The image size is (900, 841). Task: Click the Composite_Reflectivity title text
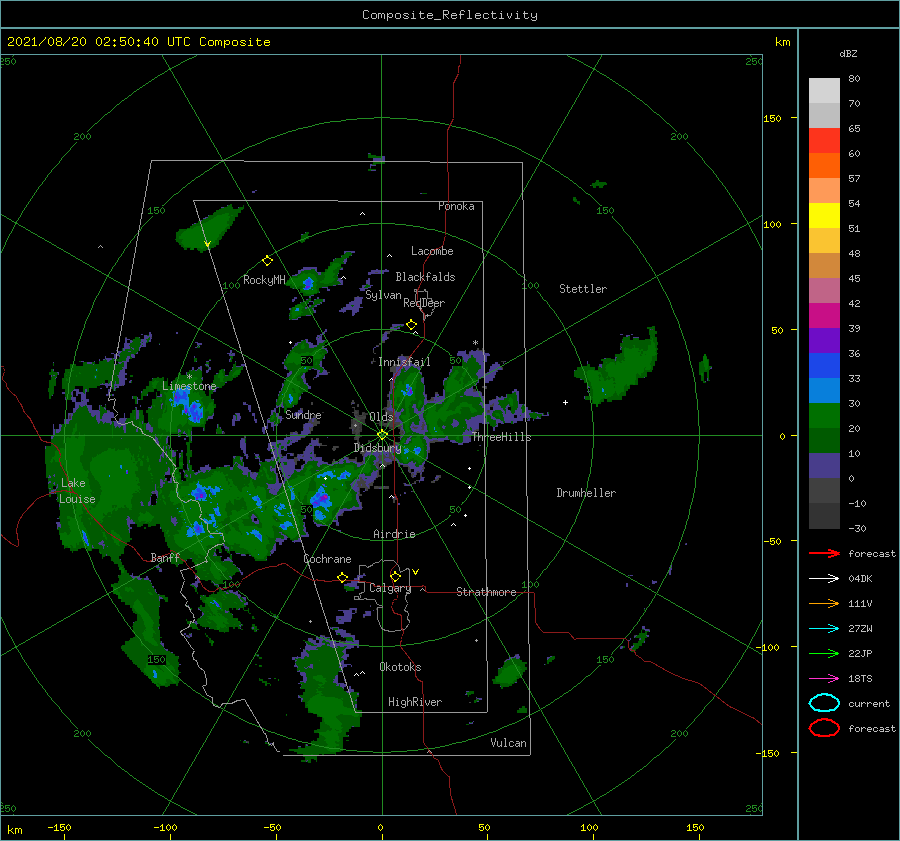(449, 15)
